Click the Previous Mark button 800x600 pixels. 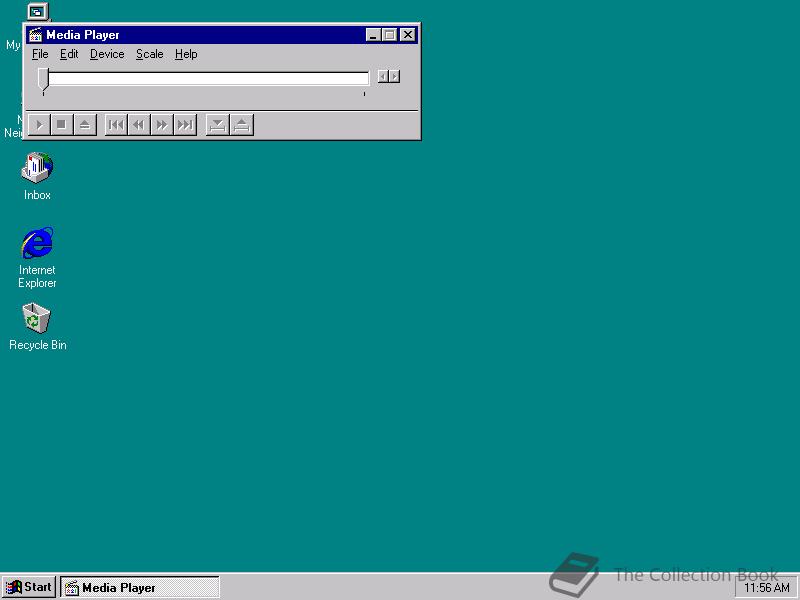(116, 125)
